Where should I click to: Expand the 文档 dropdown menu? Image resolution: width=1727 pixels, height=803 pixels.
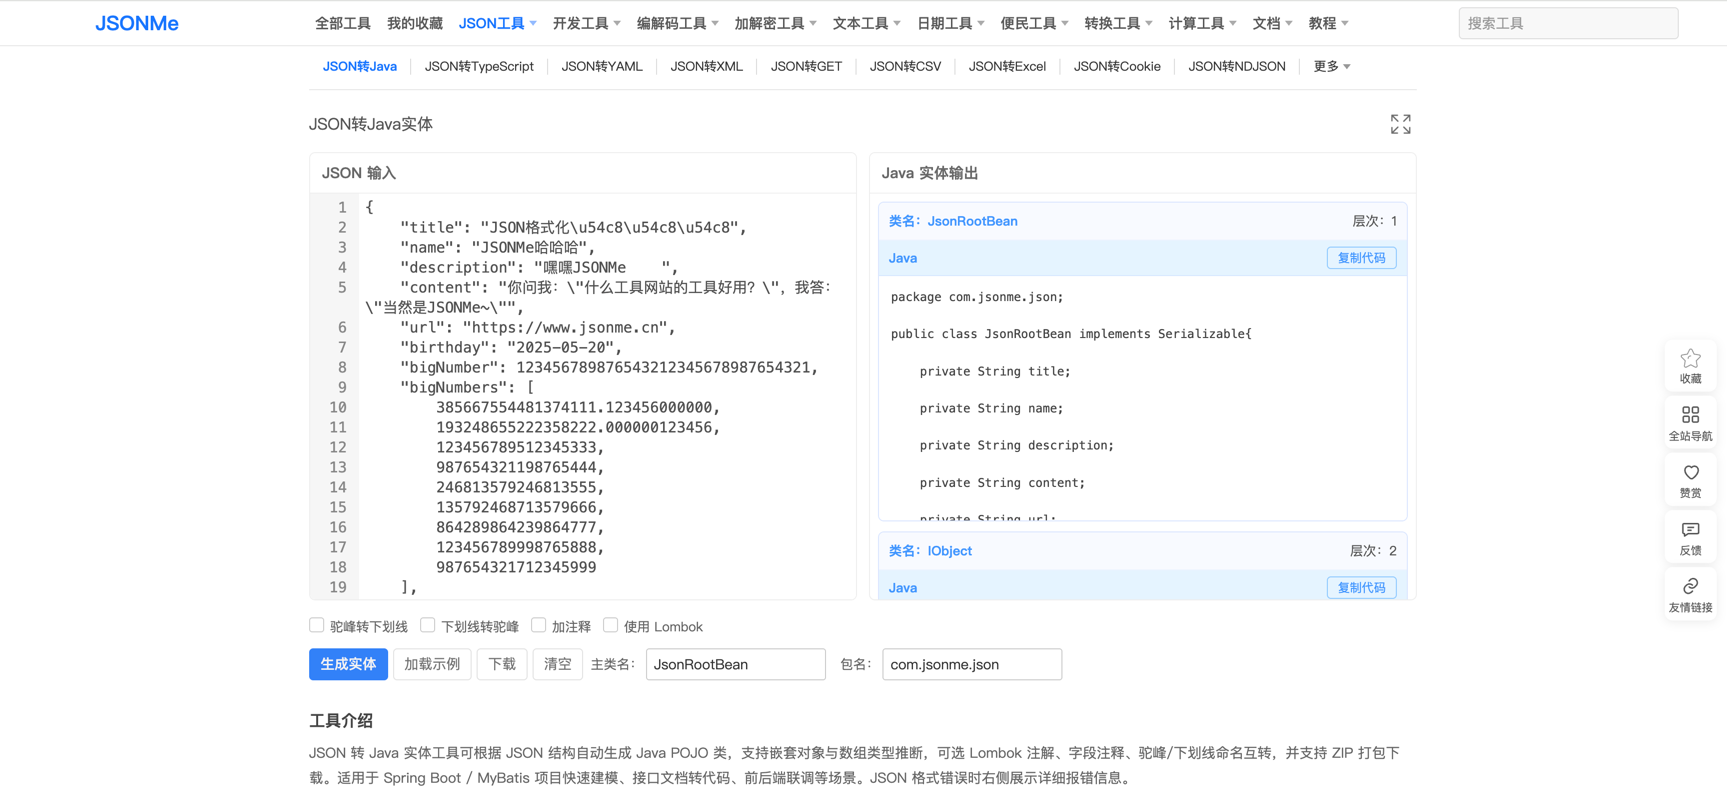click(1272, 23)
